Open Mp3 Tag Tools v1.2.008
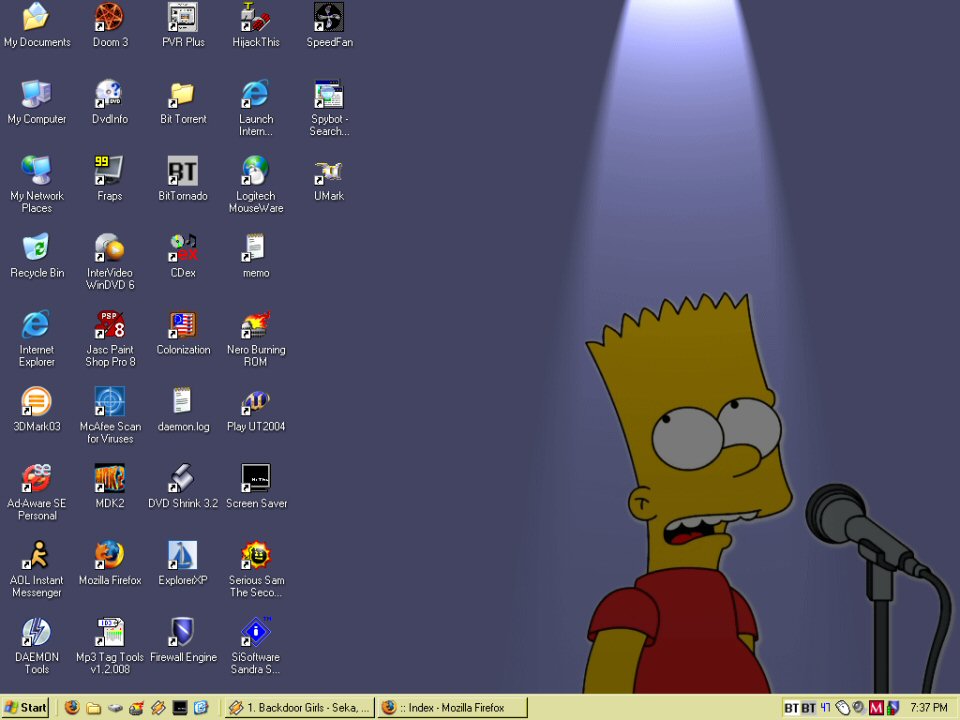Viewport: 960px width, 720px height. coord(110,645)
